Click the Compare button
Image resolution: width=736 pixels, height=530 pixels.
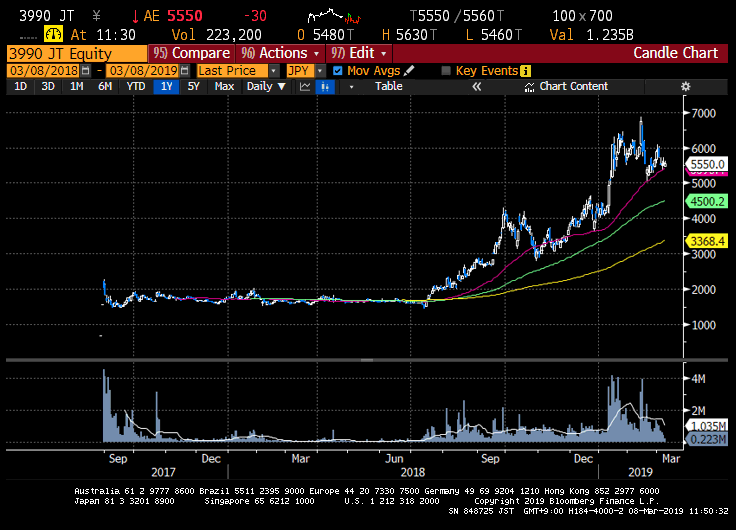click(190, 53)
